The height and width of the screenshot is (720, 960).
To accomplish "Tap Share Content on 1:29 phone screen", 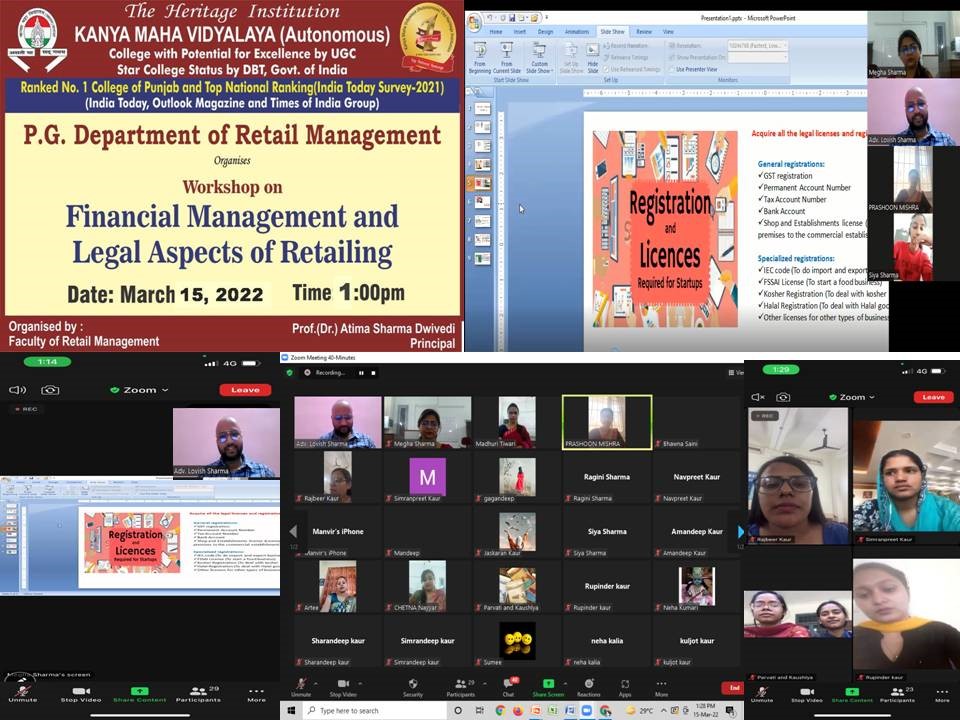I will tap(852, 695).
